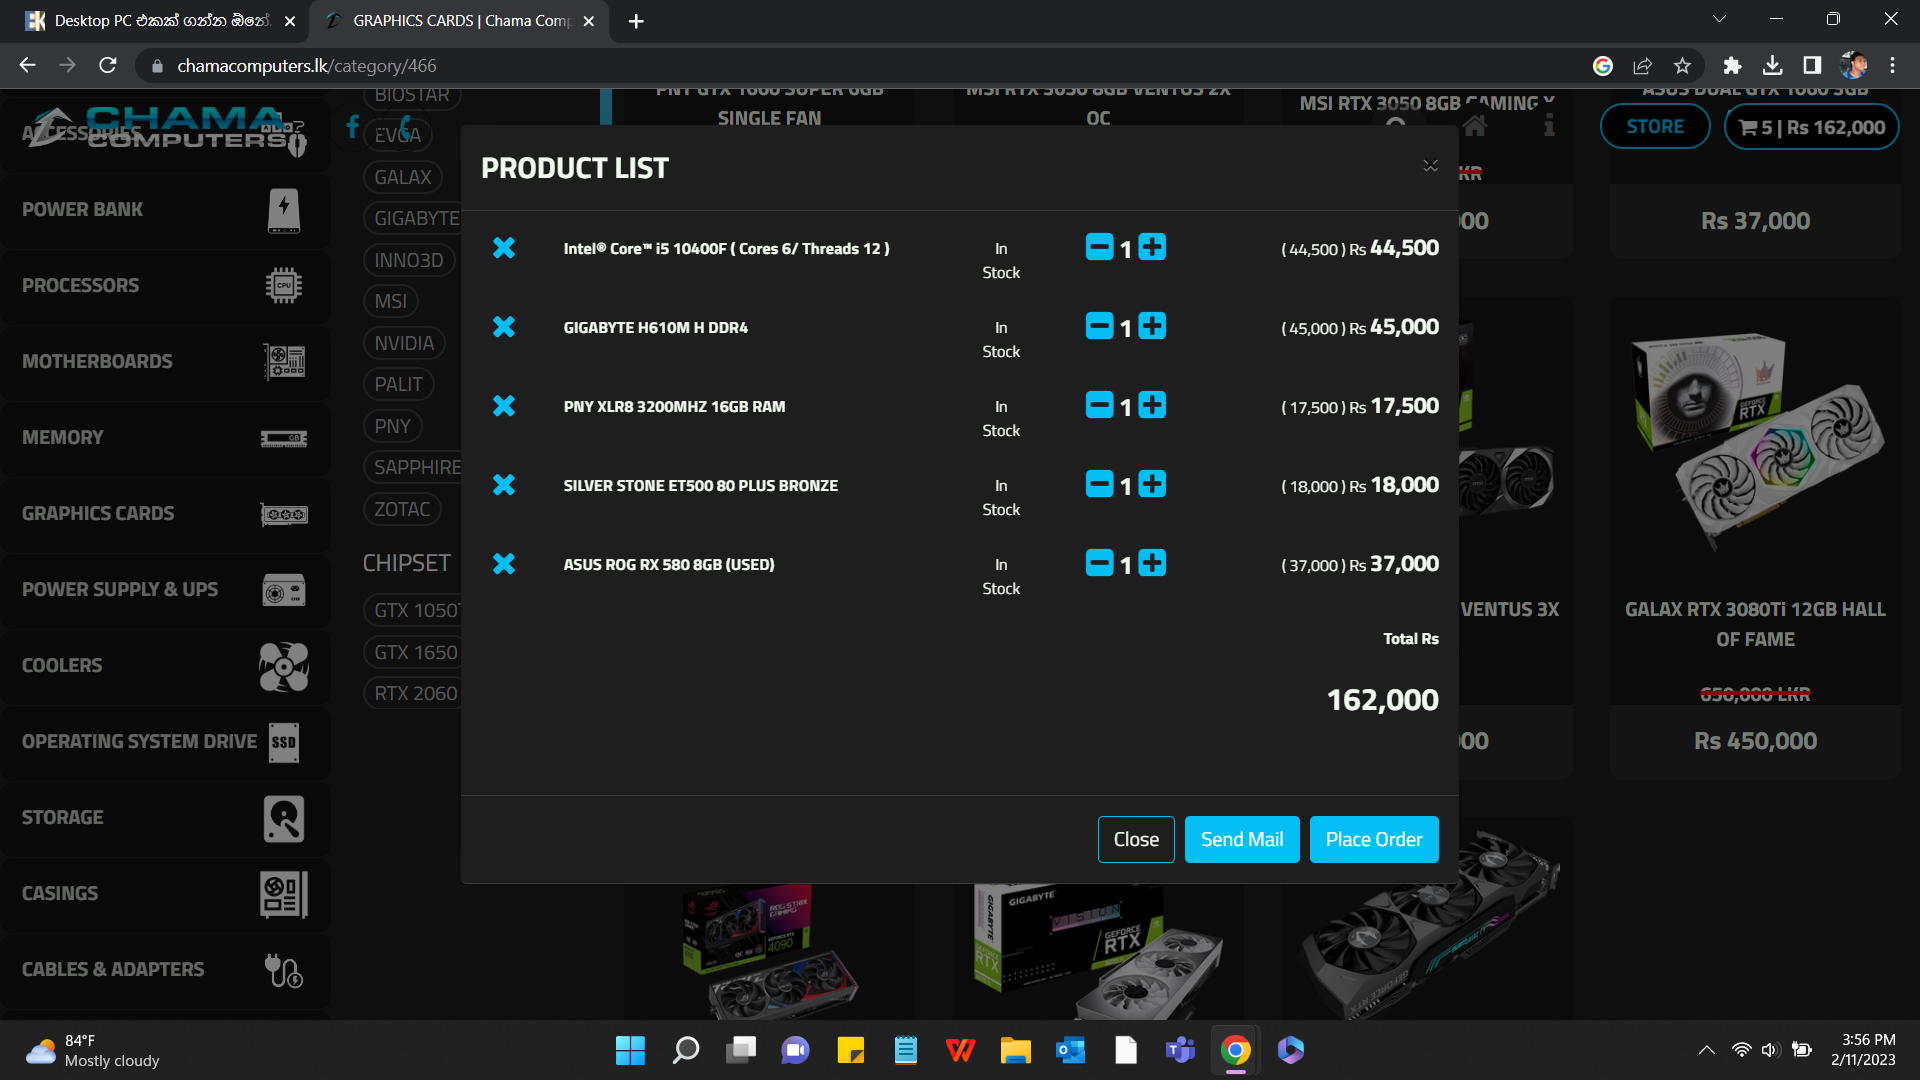The image size is (1920, 1080).
Task: Click the address bar URL
Action: coord(307,66)
